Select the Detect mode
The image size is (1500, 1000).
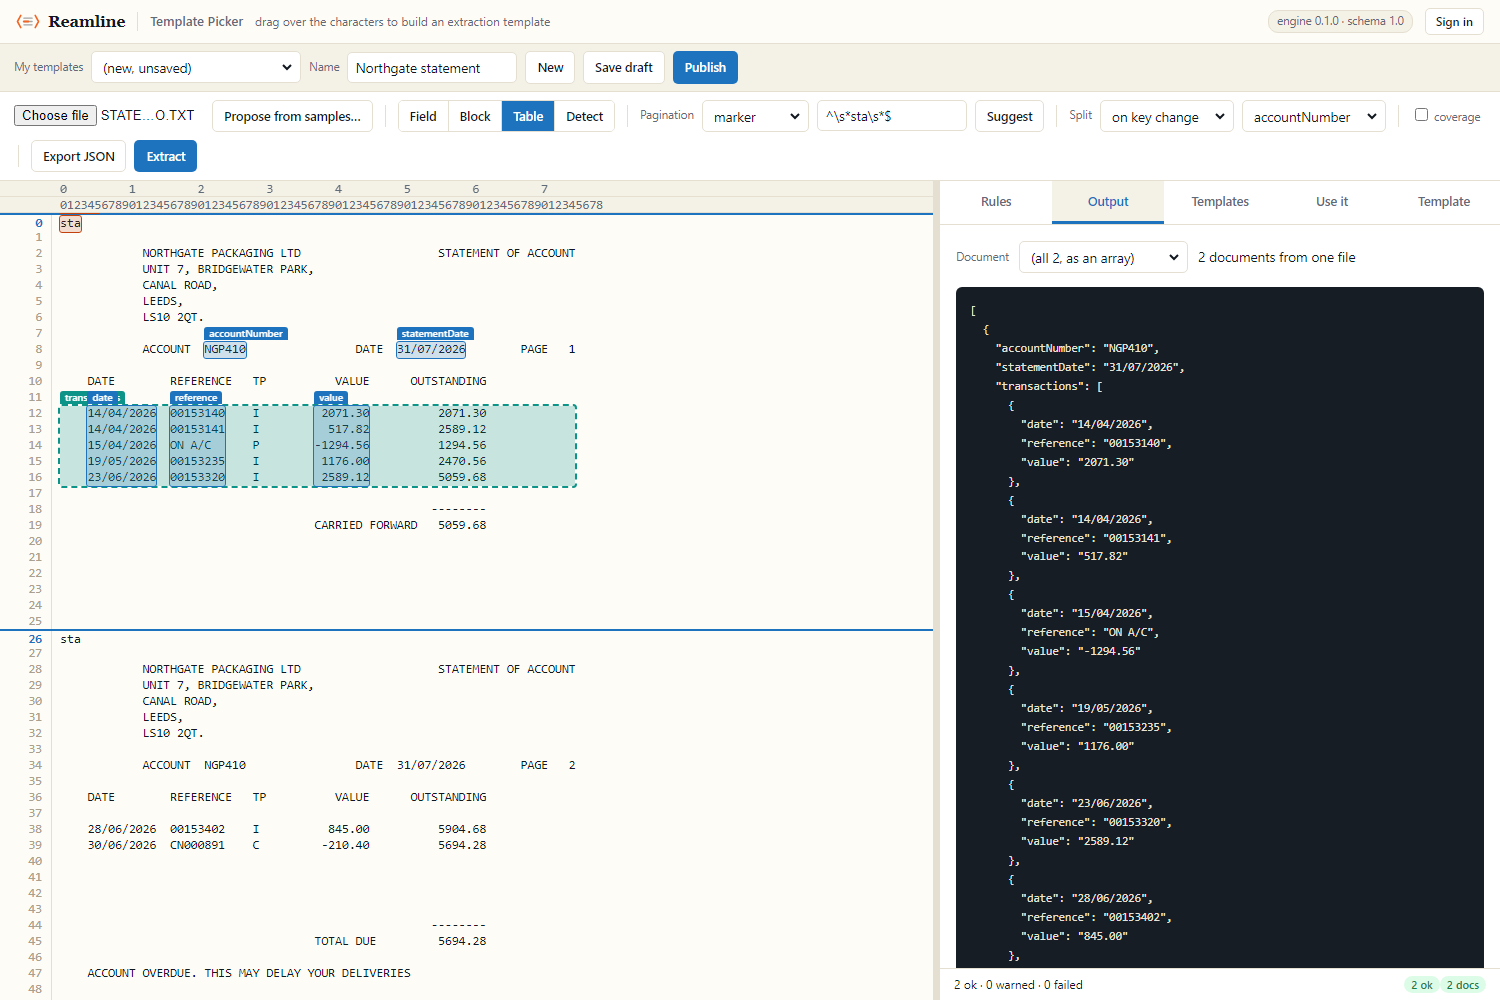(585, 116)
